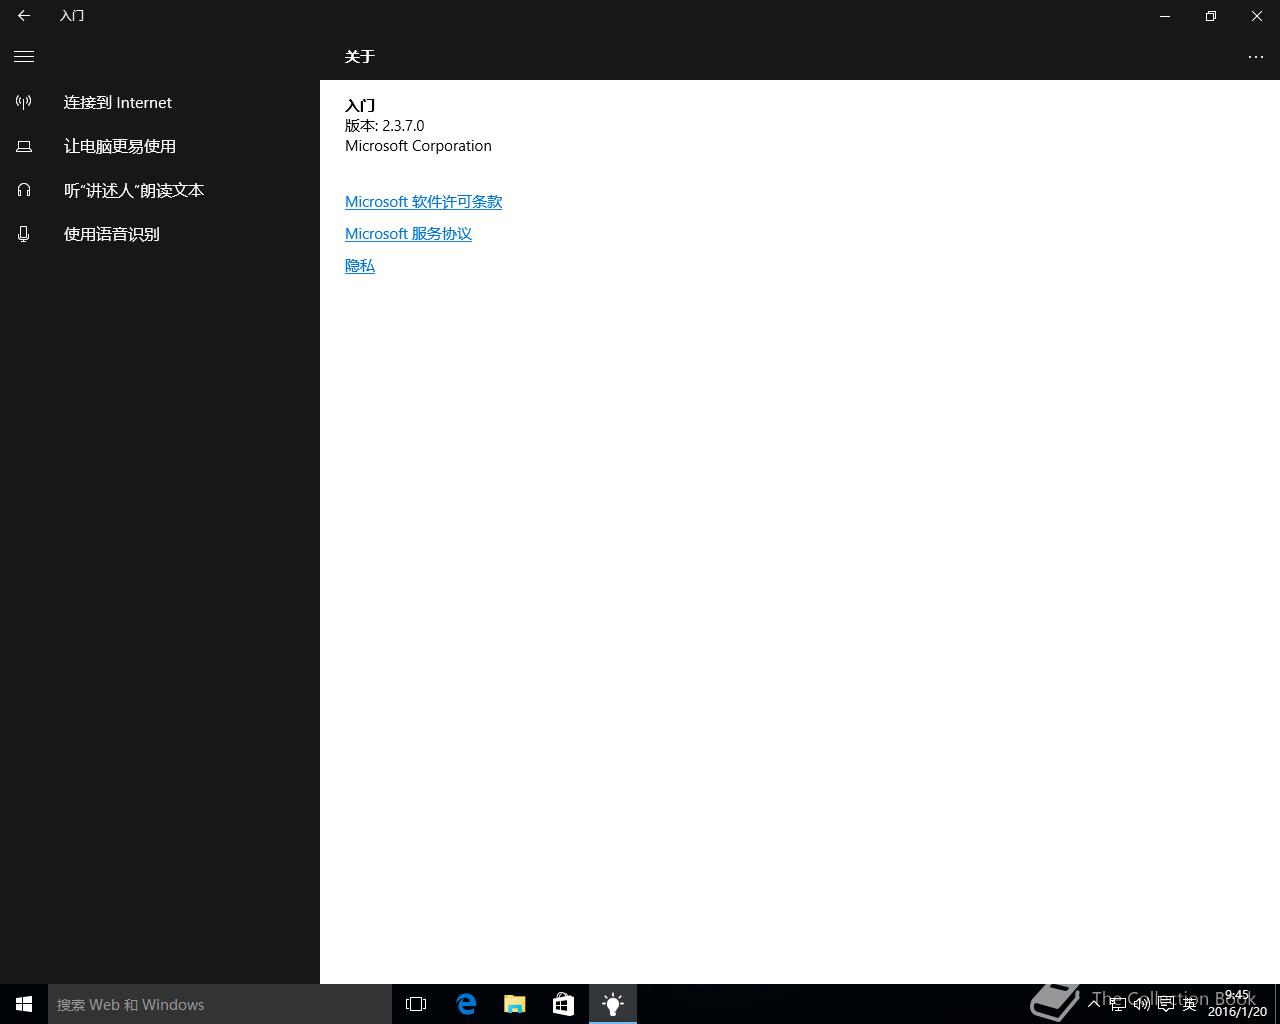Open the clock showing 2016/1/20

1237,1004
